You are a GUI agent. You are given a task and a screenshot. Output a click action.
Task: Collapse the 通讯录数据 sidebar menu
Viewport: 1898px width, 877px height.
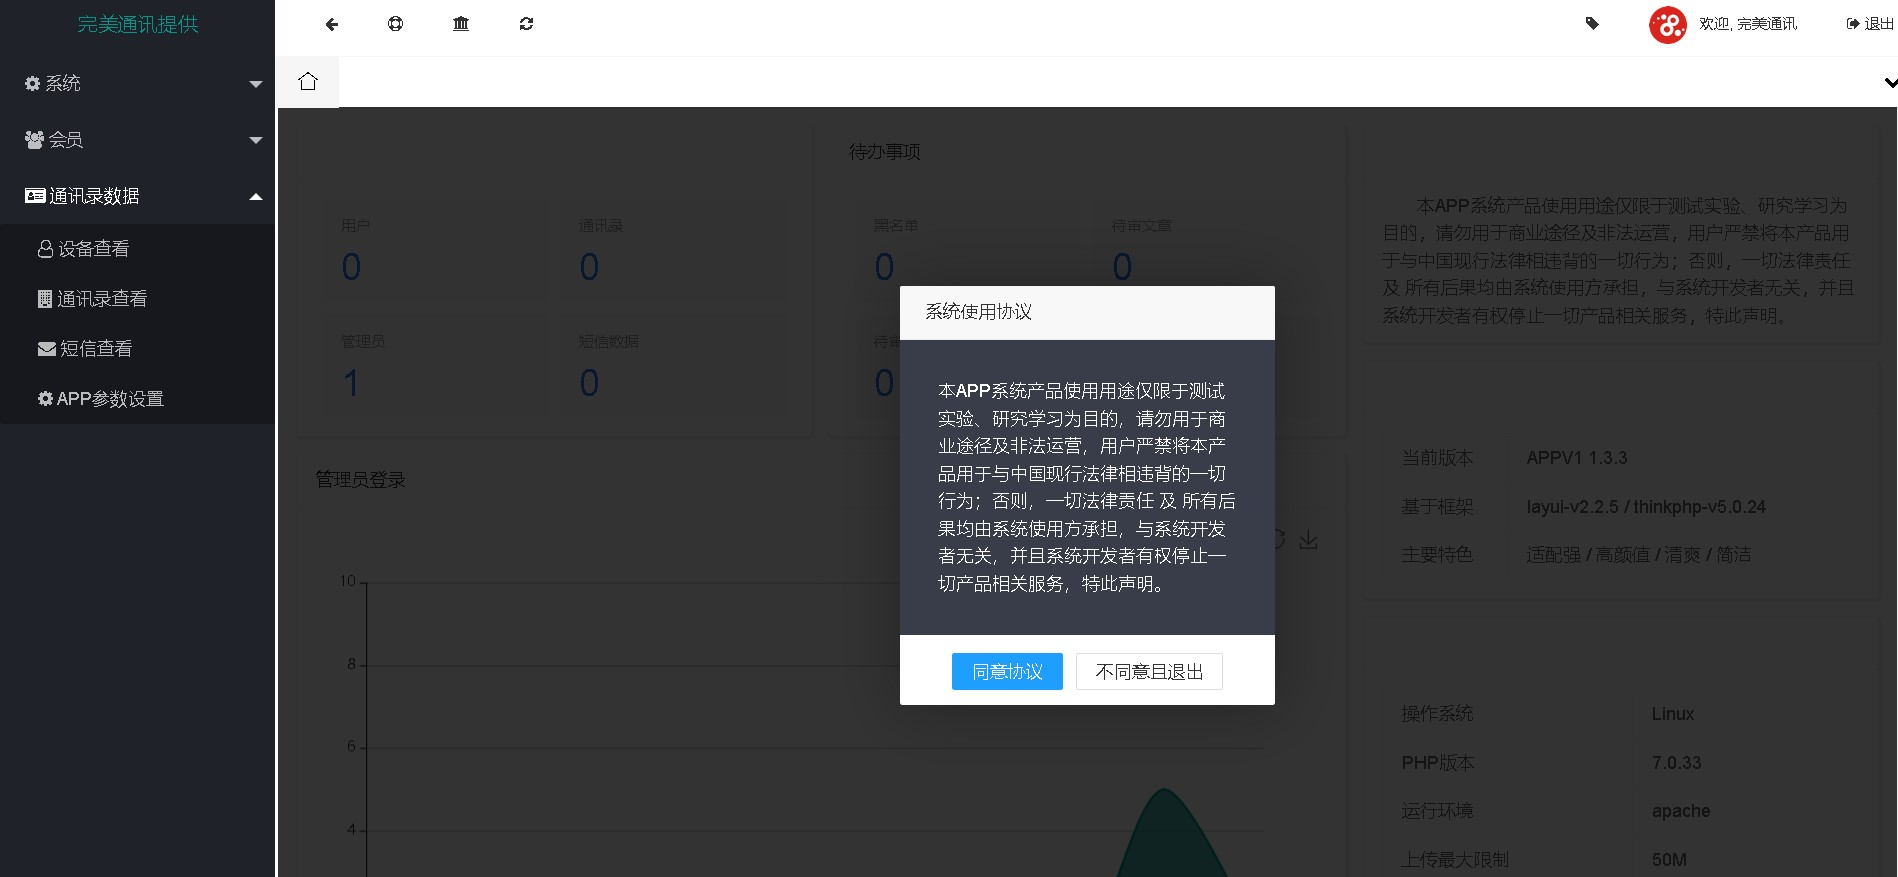point(138,196)
